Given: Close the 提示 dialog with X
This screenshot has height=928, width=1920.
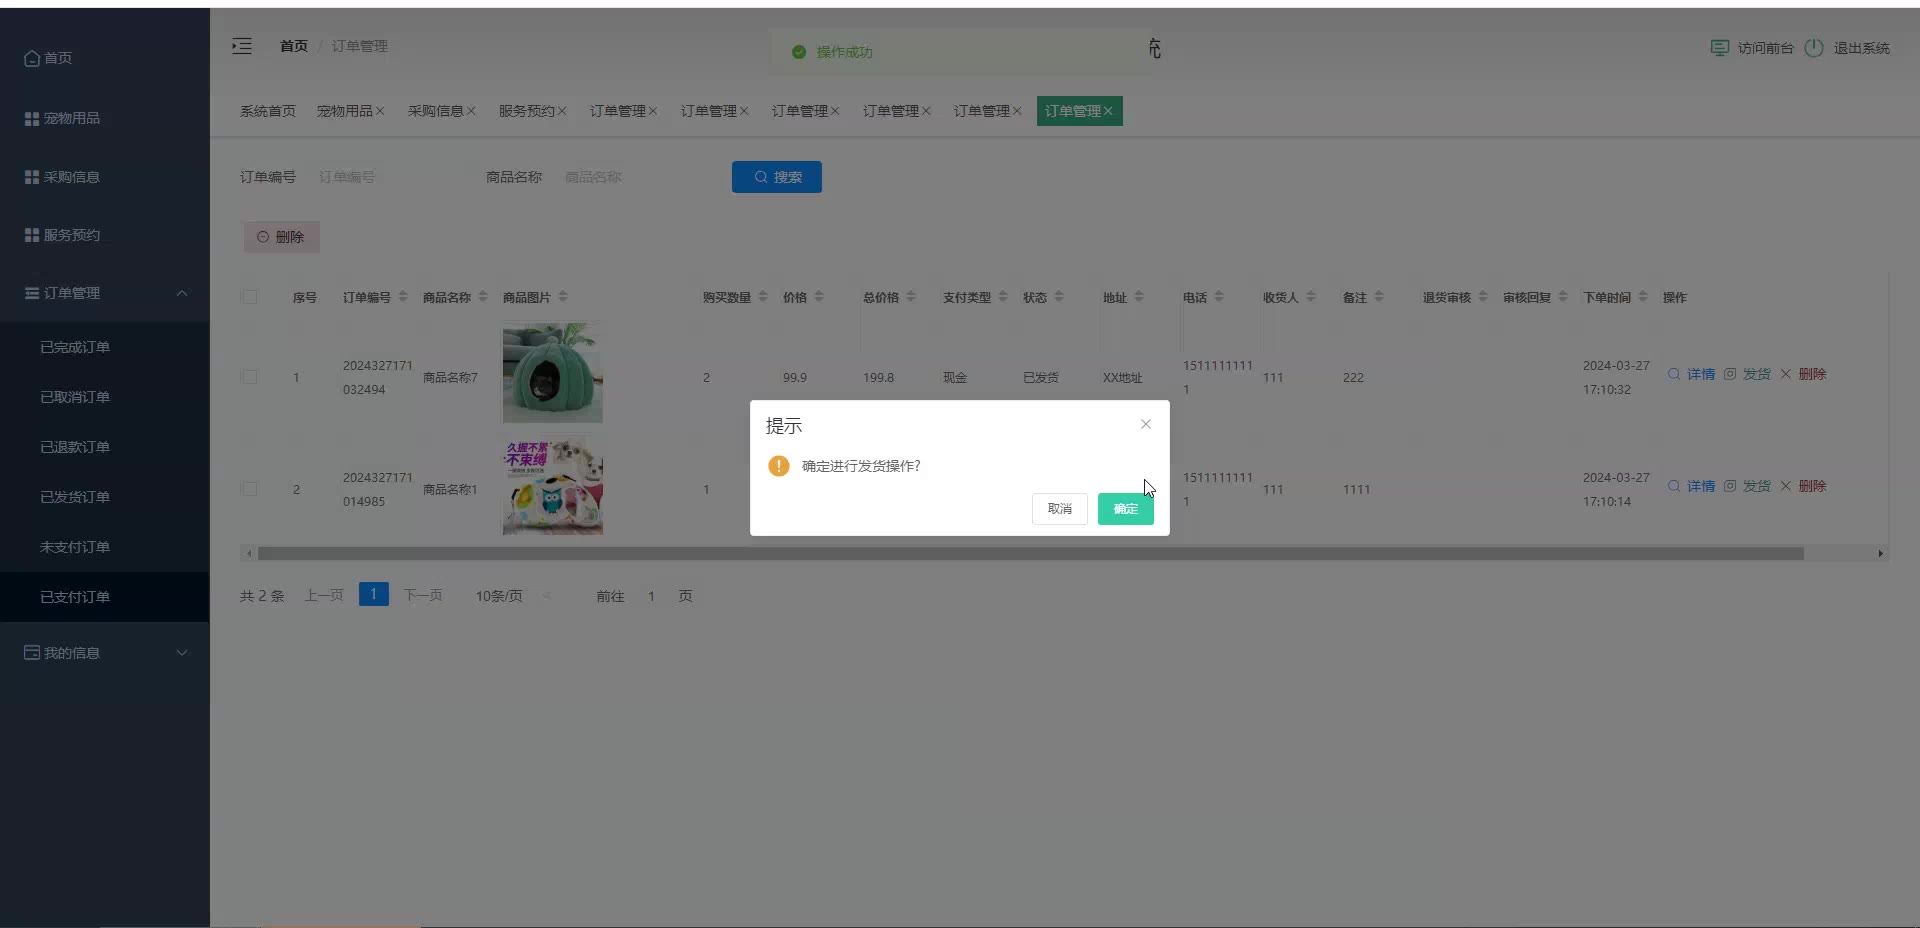Looking at the screenshot, I should [1146, 424].
